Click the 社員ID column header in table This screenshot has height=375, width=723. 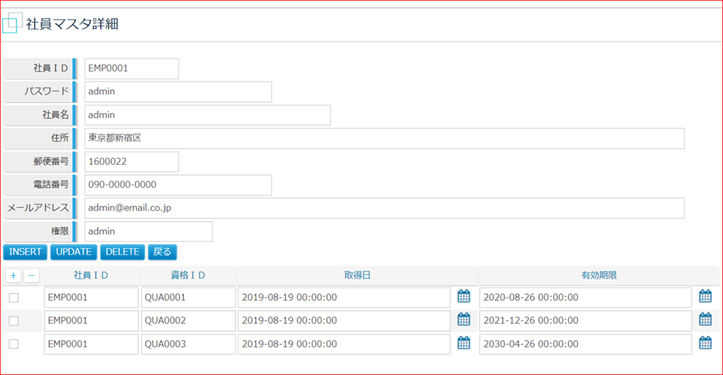point(91,275)
